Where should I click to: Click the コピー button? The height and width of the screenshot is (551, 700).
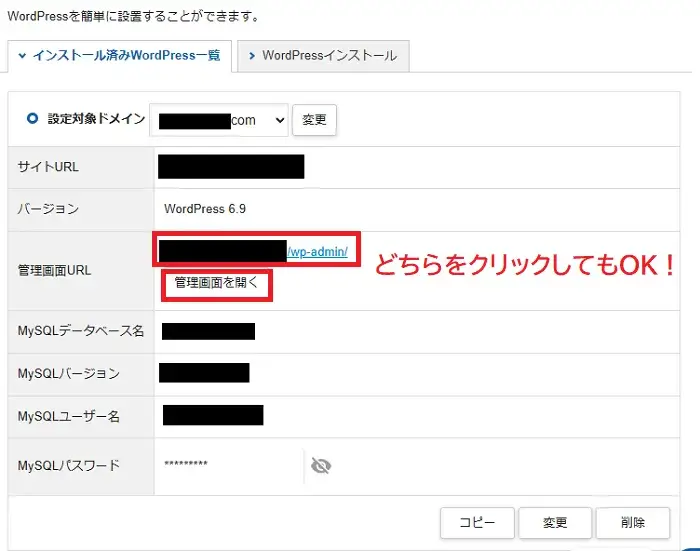pos(477,522)
